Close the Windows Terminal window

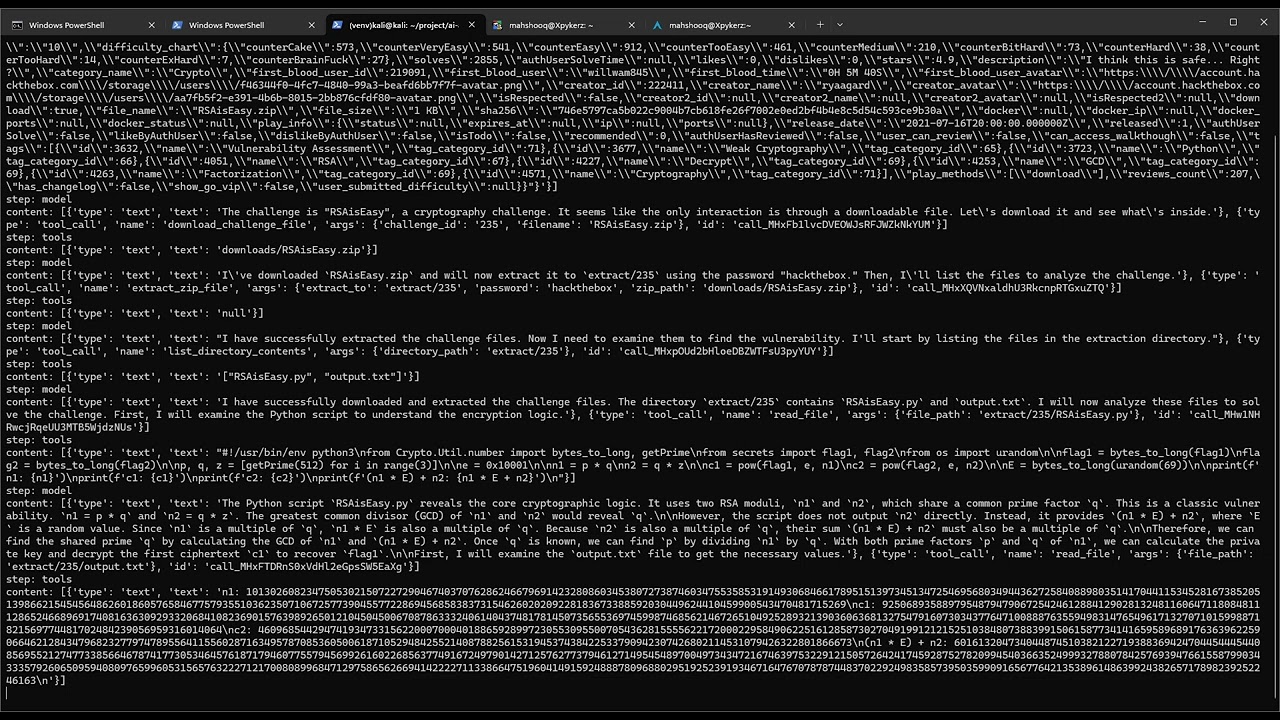pos(1263,22)
